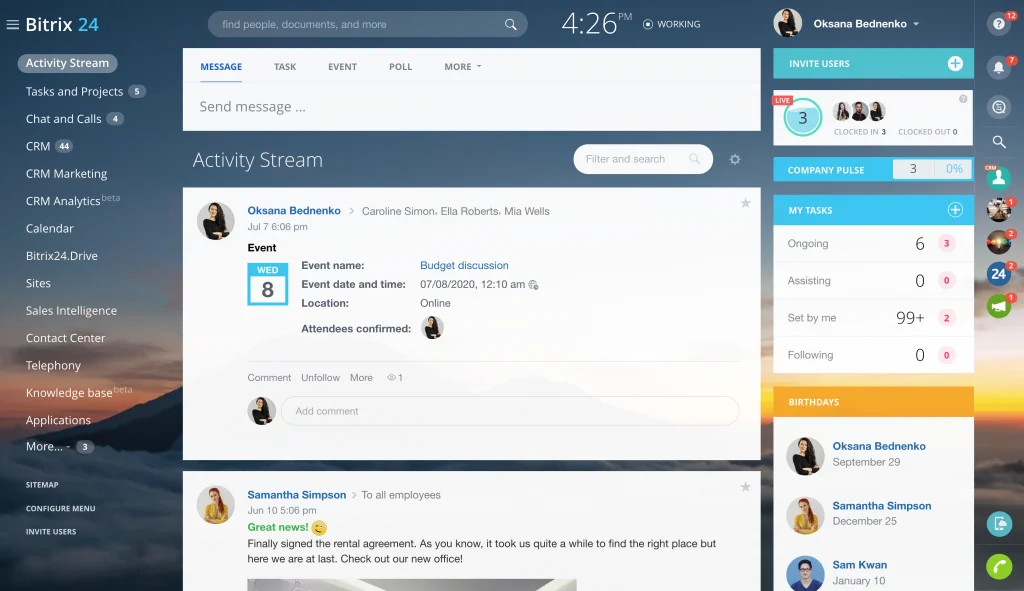
Task: Click the notifications bell icon
Action: point(997,67)
